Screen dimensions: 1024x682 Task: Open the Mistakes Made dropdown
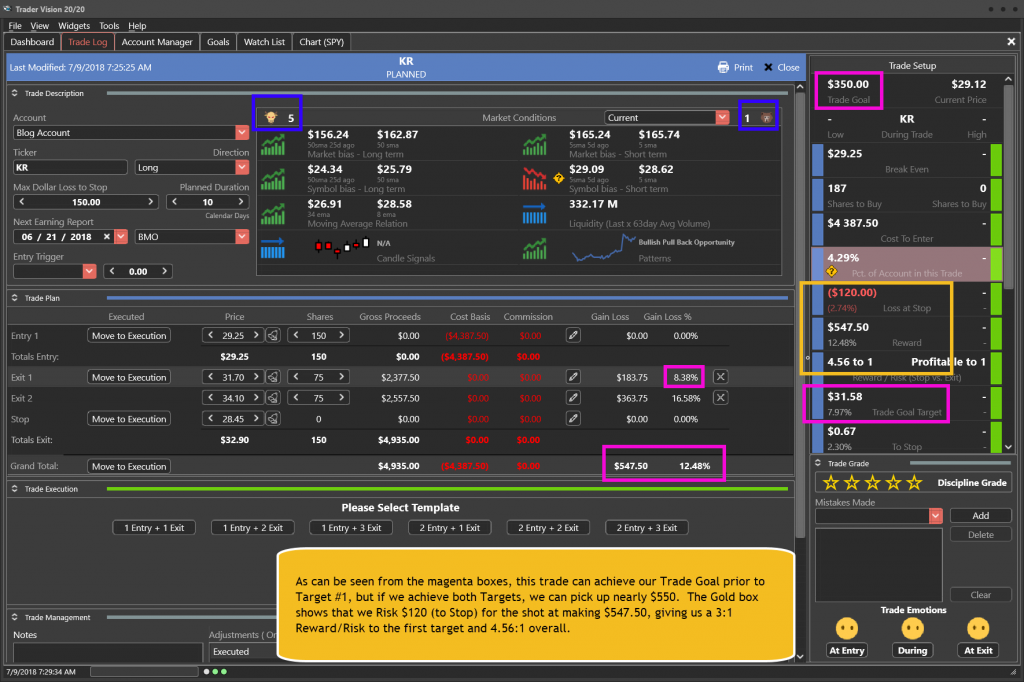(x=936, y=516)
